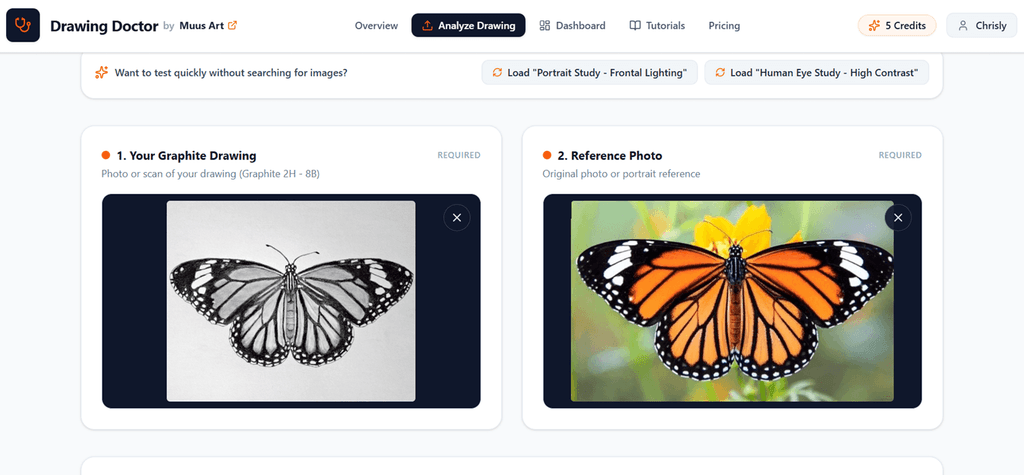Load the Human Eye Study - High Contrast sample
The image size is (1024, 475).
tap(816, 73)
